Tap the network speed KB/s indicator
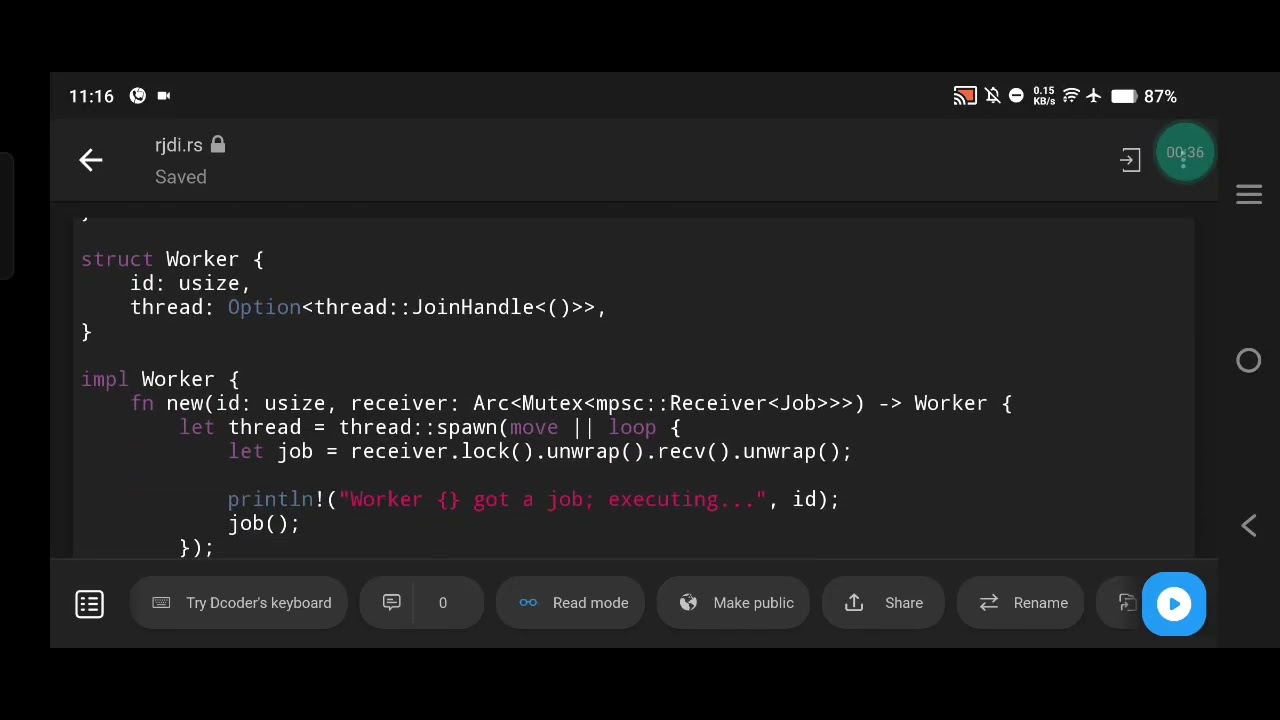Viewport: 1280px width, 720px height. (x=1044, y=96)
